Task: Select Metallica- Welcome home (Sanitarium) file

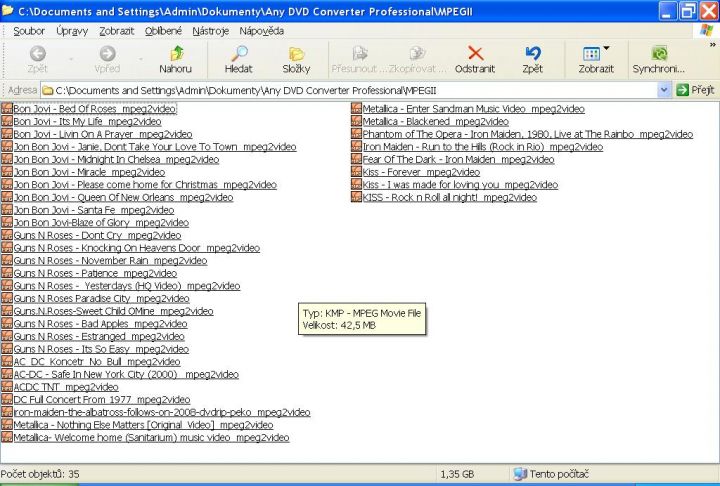Action: tap(152, 437)
